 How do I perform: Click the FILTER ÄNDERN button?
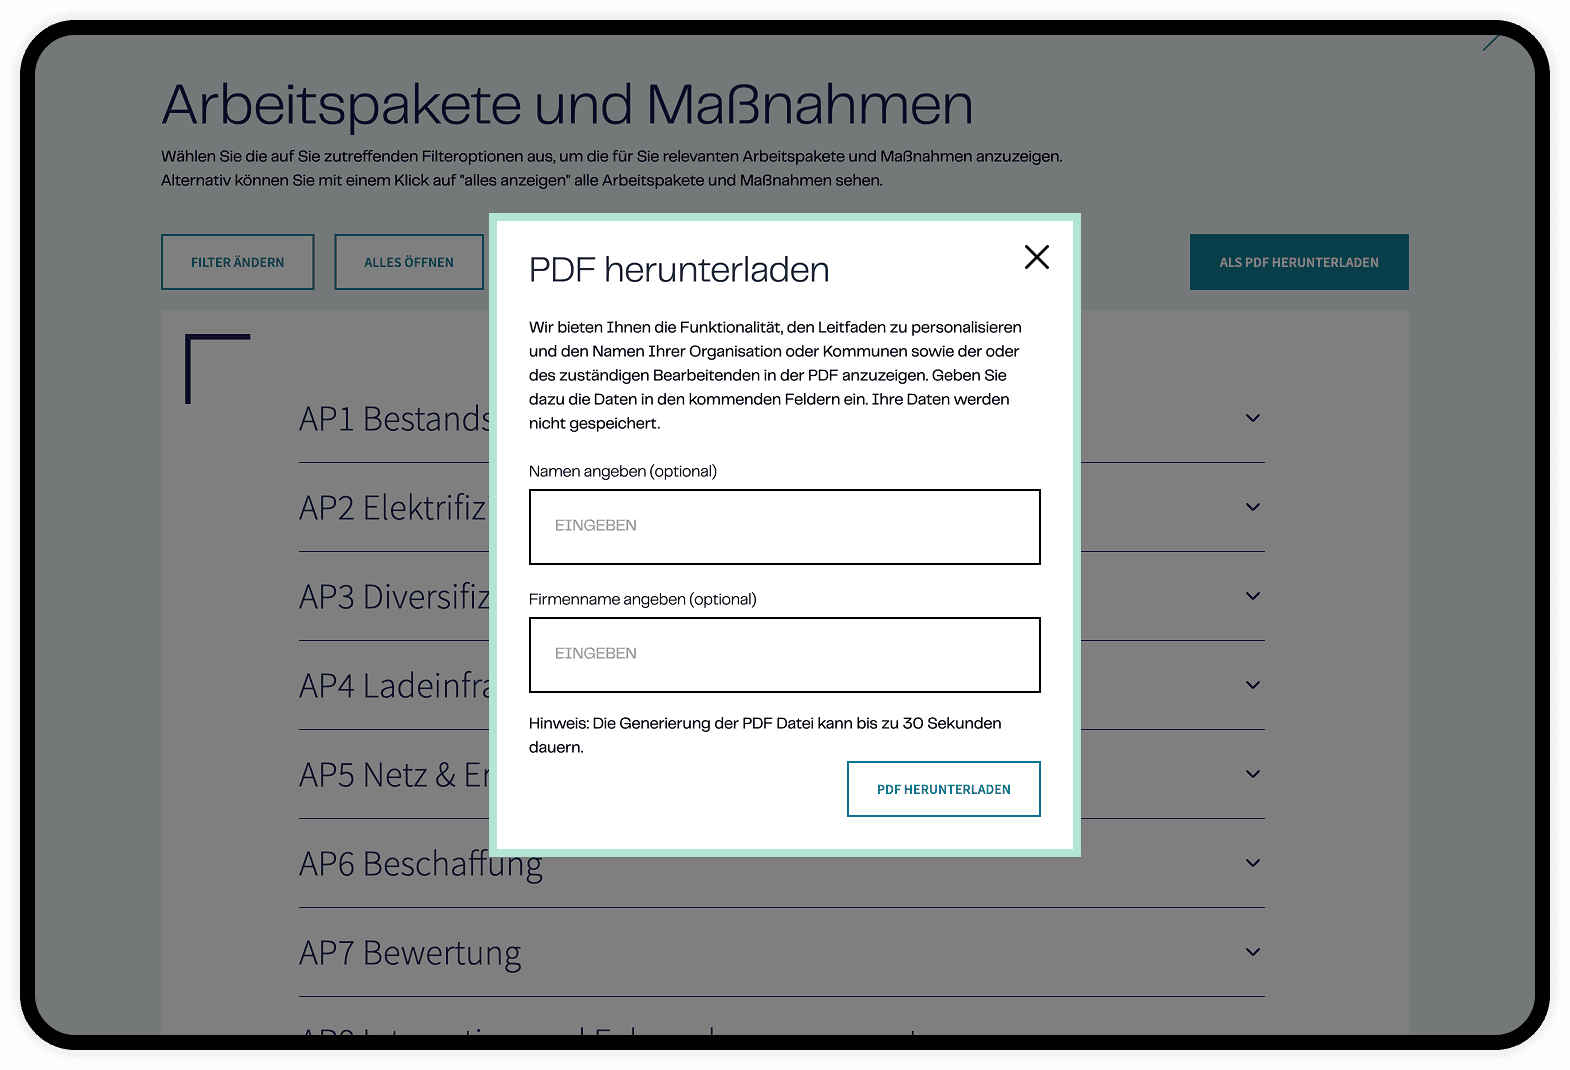click(x=238, y=262)
